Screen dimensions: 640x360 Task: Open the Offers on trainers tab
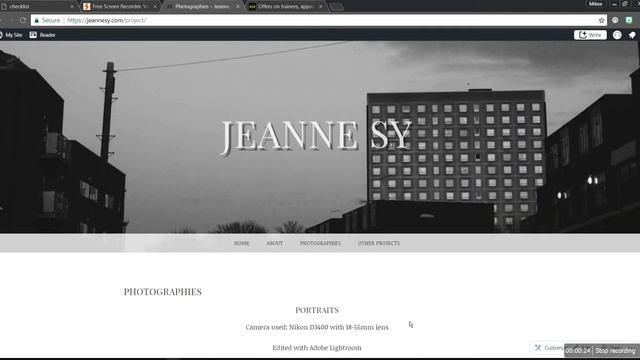[x=285, y=7]
